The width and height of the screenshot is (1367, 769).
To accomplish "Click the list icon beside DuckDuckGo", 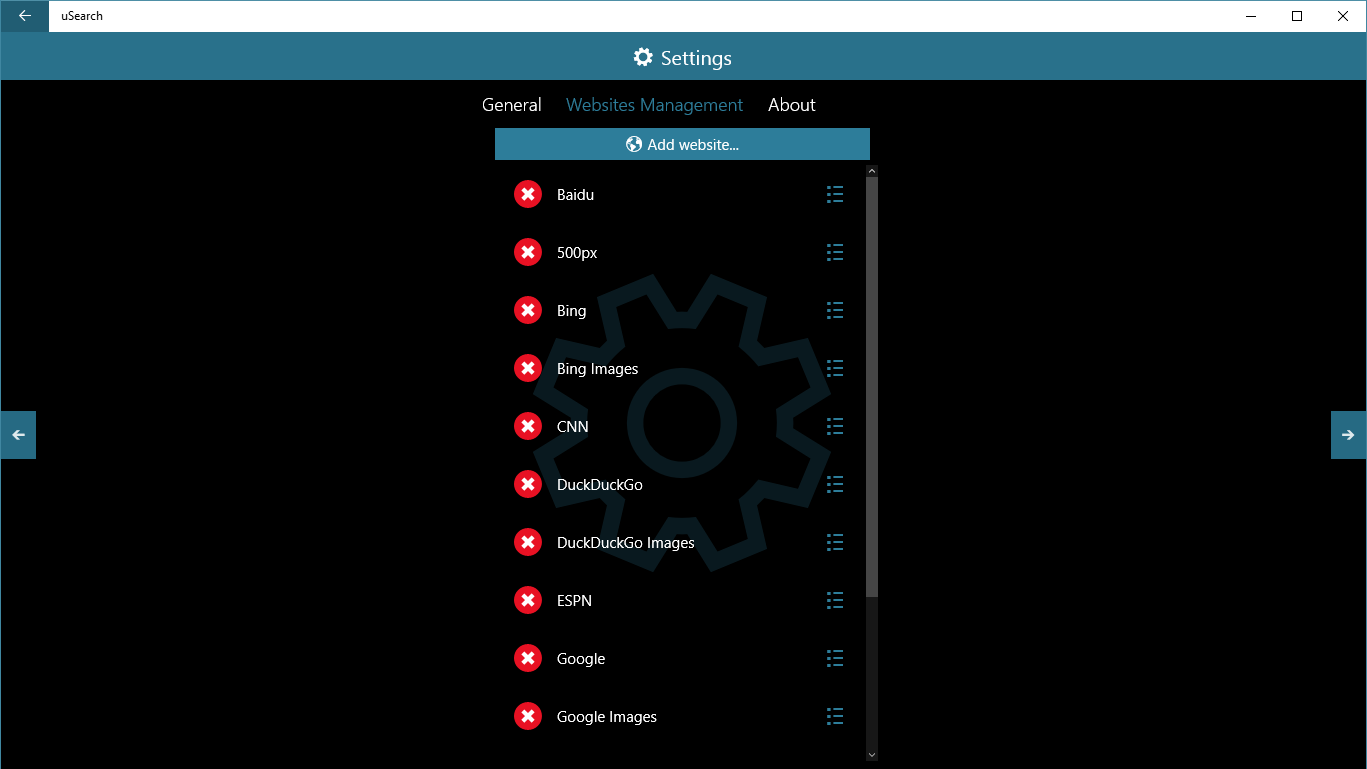I will (835, 485).
